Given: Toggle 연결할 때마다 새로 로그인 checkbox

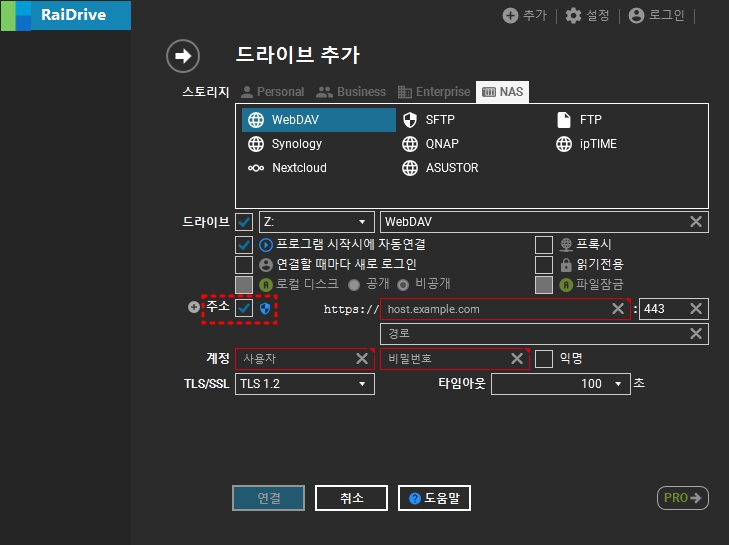Looking at the screenshot, I should click(244, 265).
